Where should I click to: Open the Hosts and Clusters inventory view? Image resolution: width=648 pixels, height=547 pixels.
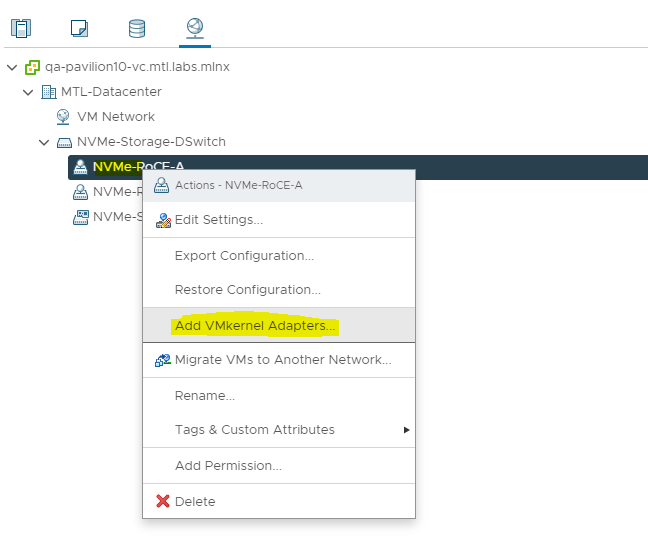point(21,29)
